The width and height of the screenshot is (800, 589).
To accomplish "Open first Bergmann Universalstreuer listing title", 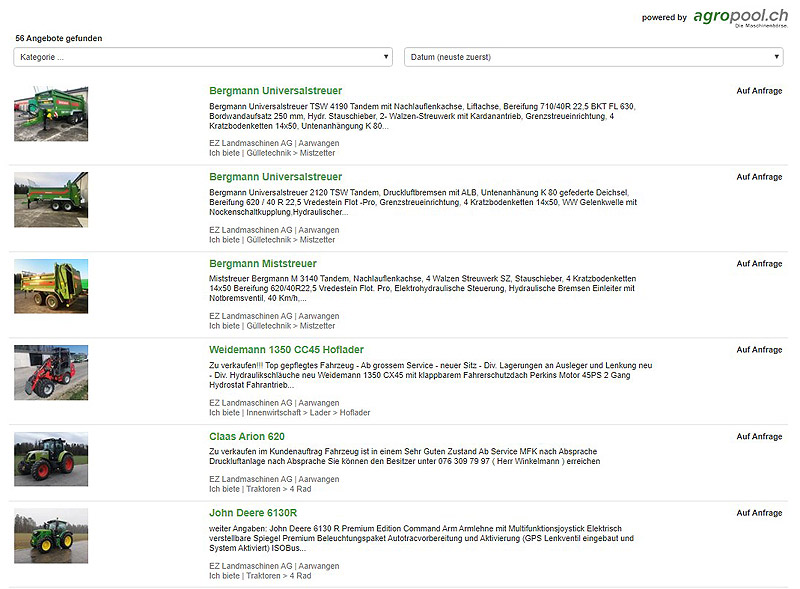I will click(275, 91).
